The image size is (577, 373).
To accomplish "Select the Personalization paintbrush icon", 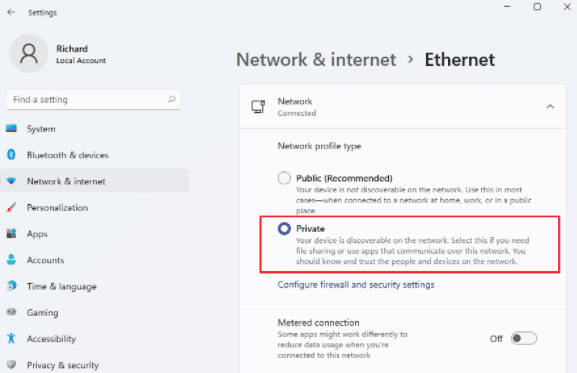I will click(11, 207).
